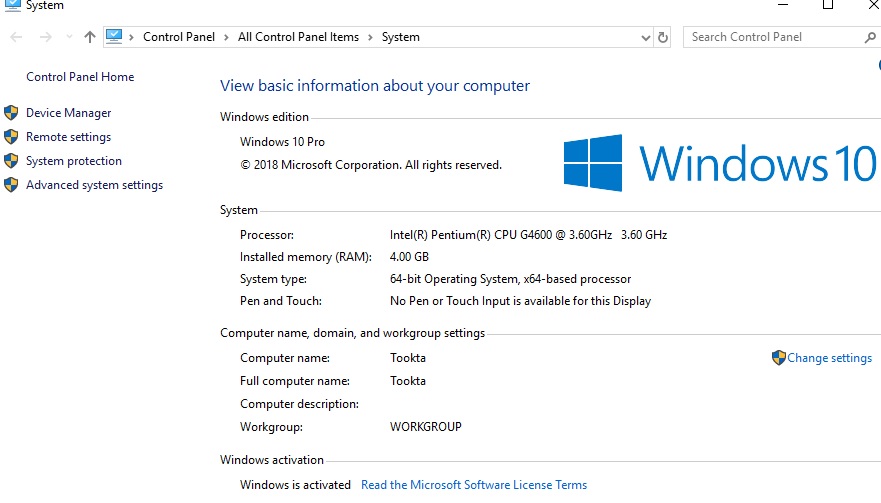Image resolution: width=881 pixels, height=503 pixels.
Task: Click shield icon beside Device Manager
Action: (11, 113)
